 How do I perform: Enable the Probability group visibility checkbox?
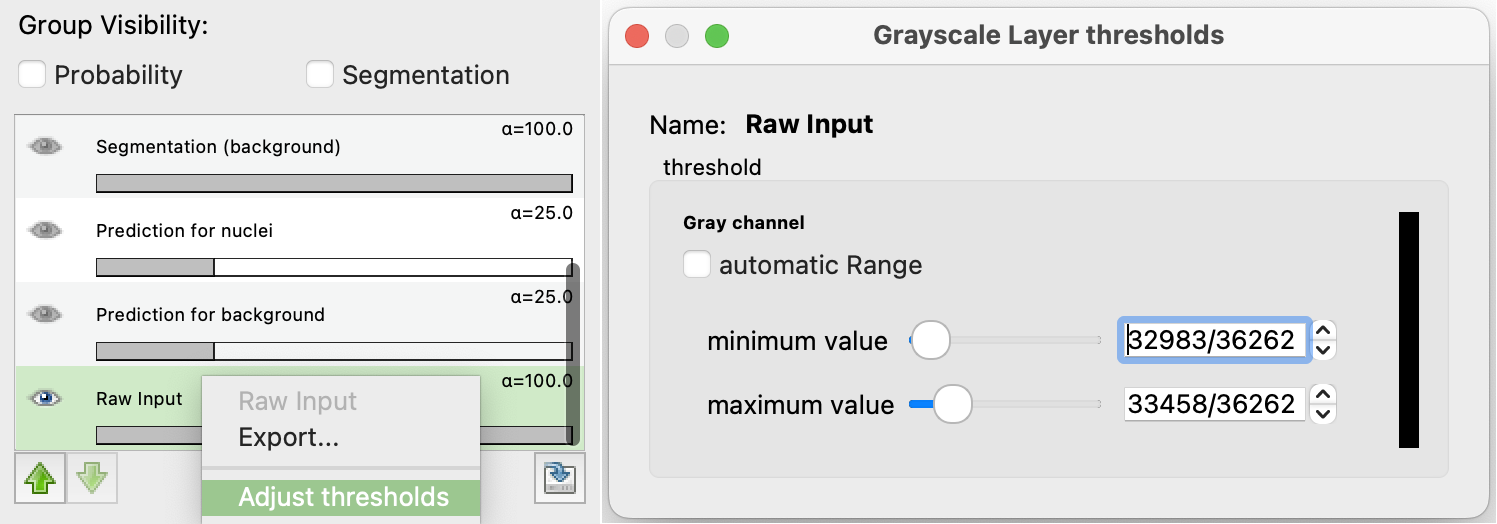pyautogui.click(x=33, y=75)
